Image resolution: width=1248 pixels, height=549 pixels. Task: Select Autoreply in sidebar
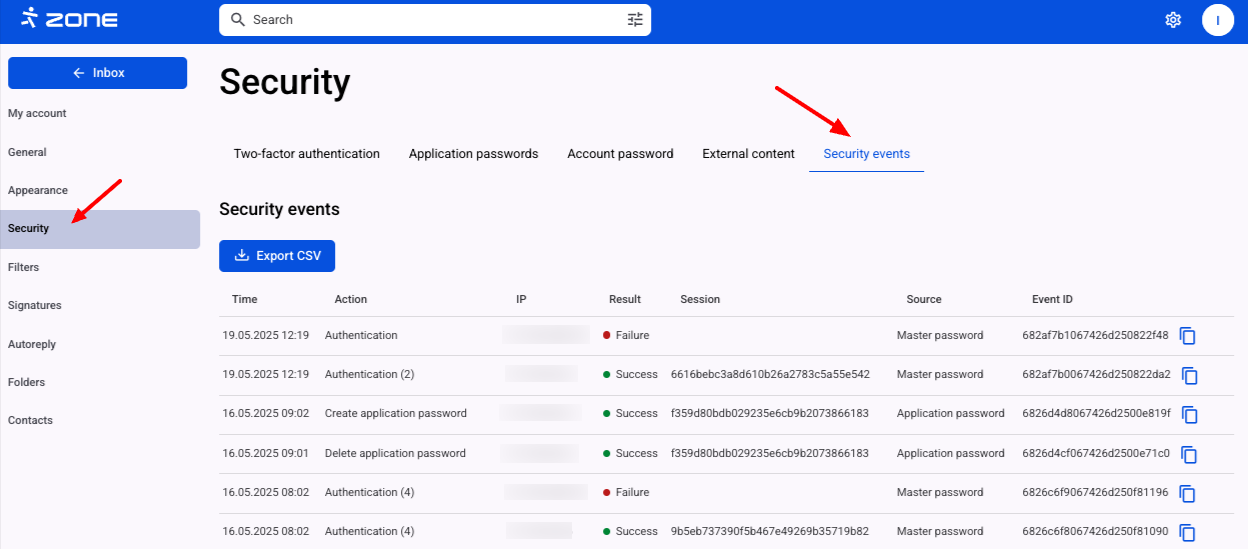click(32, 344)
